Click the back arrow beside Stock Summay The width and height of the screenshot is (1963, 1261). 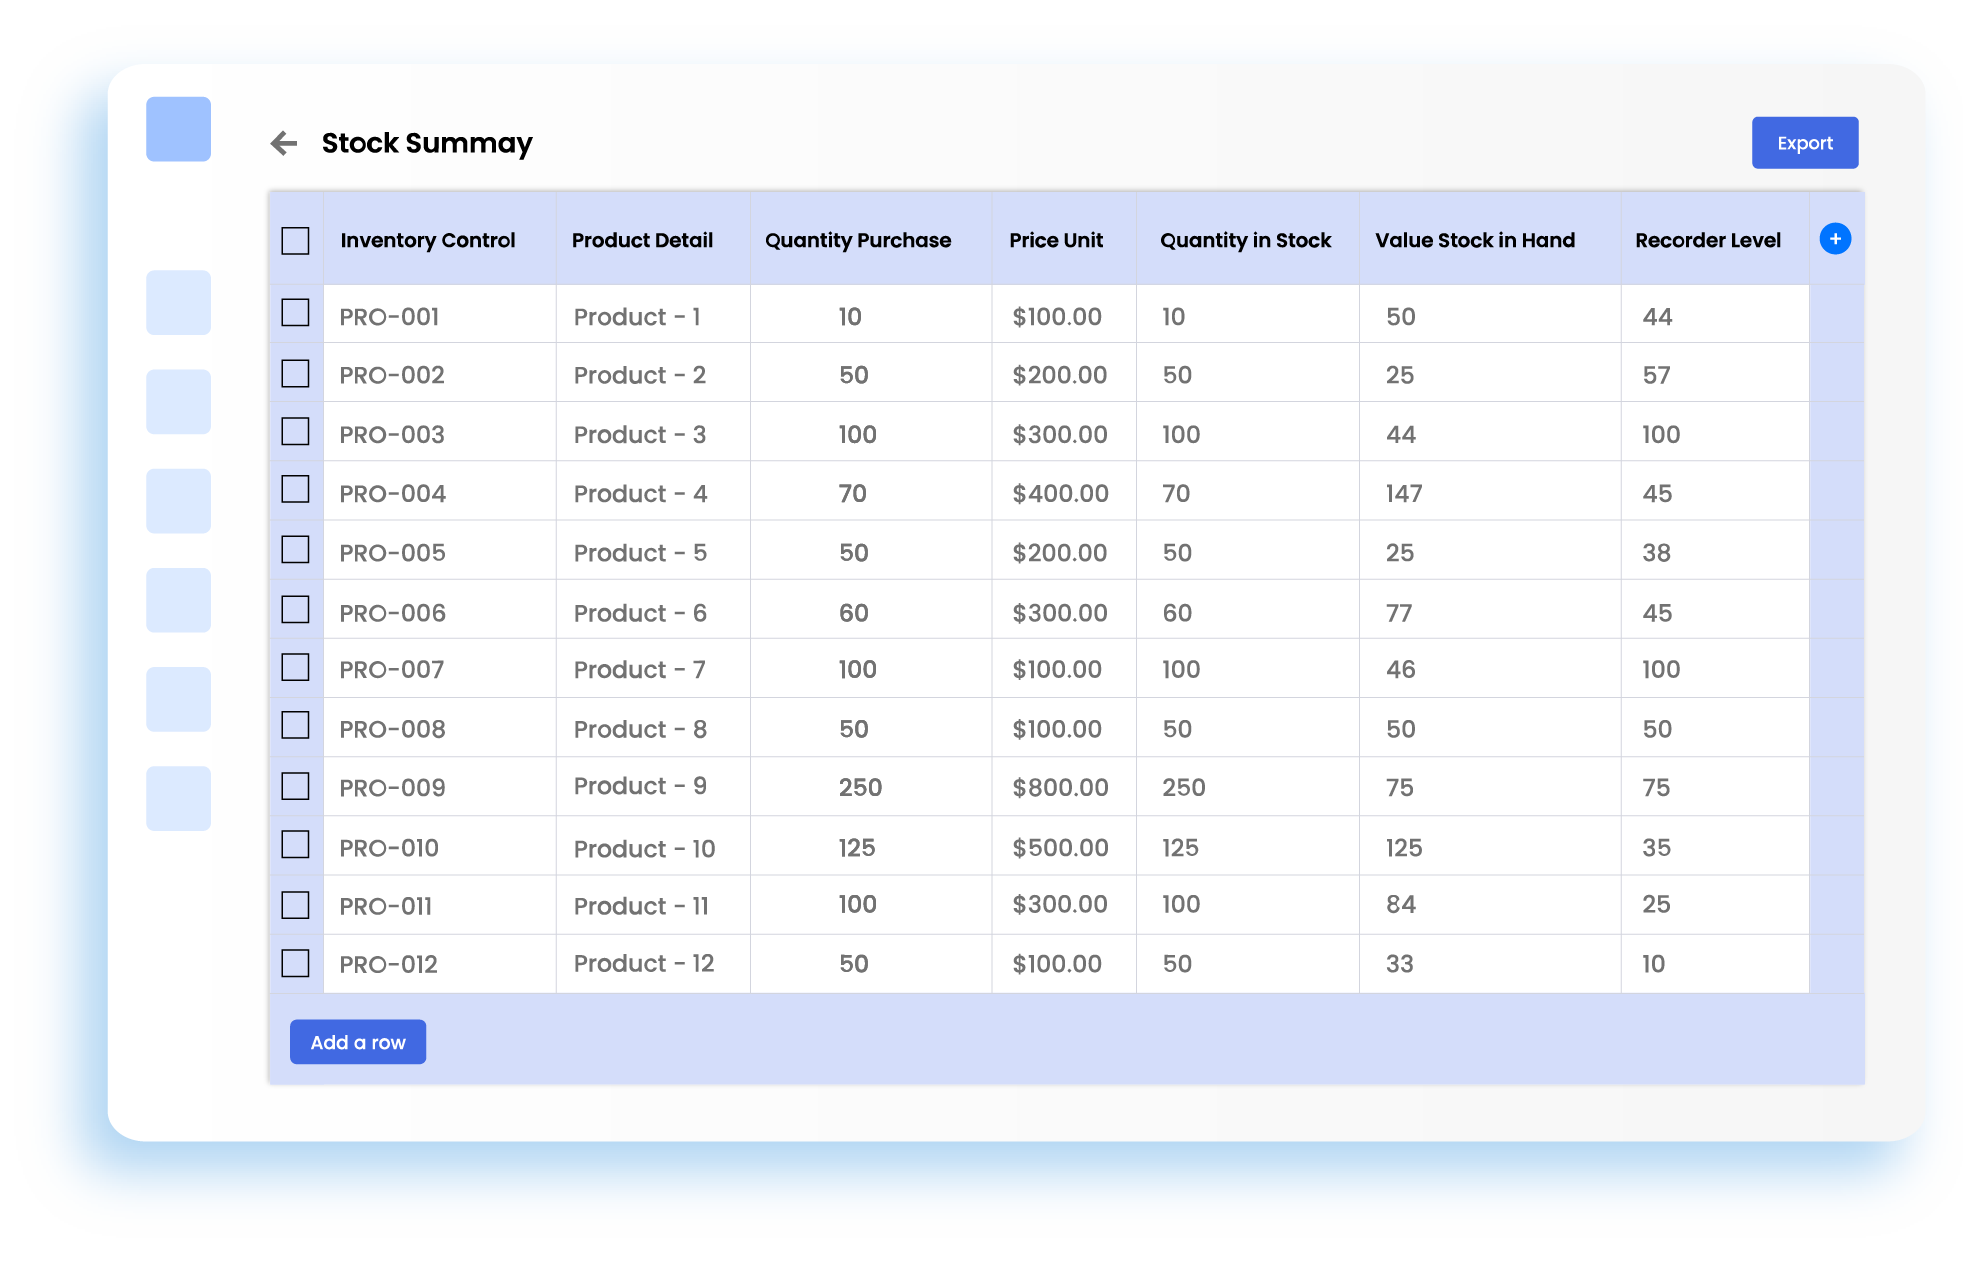284,143
